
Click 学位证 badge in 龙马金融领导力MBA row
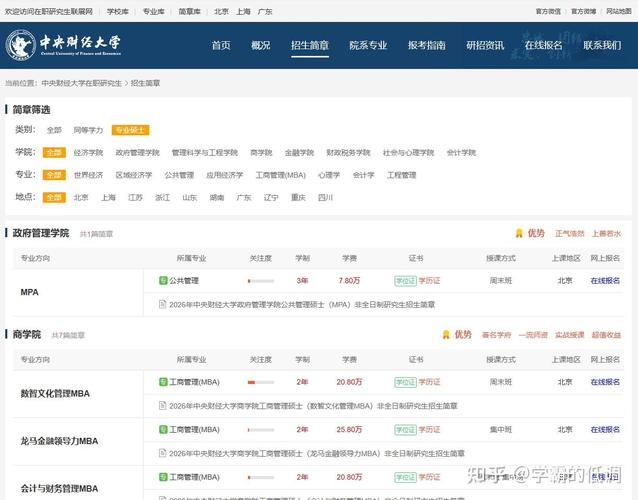pos(405,430)
